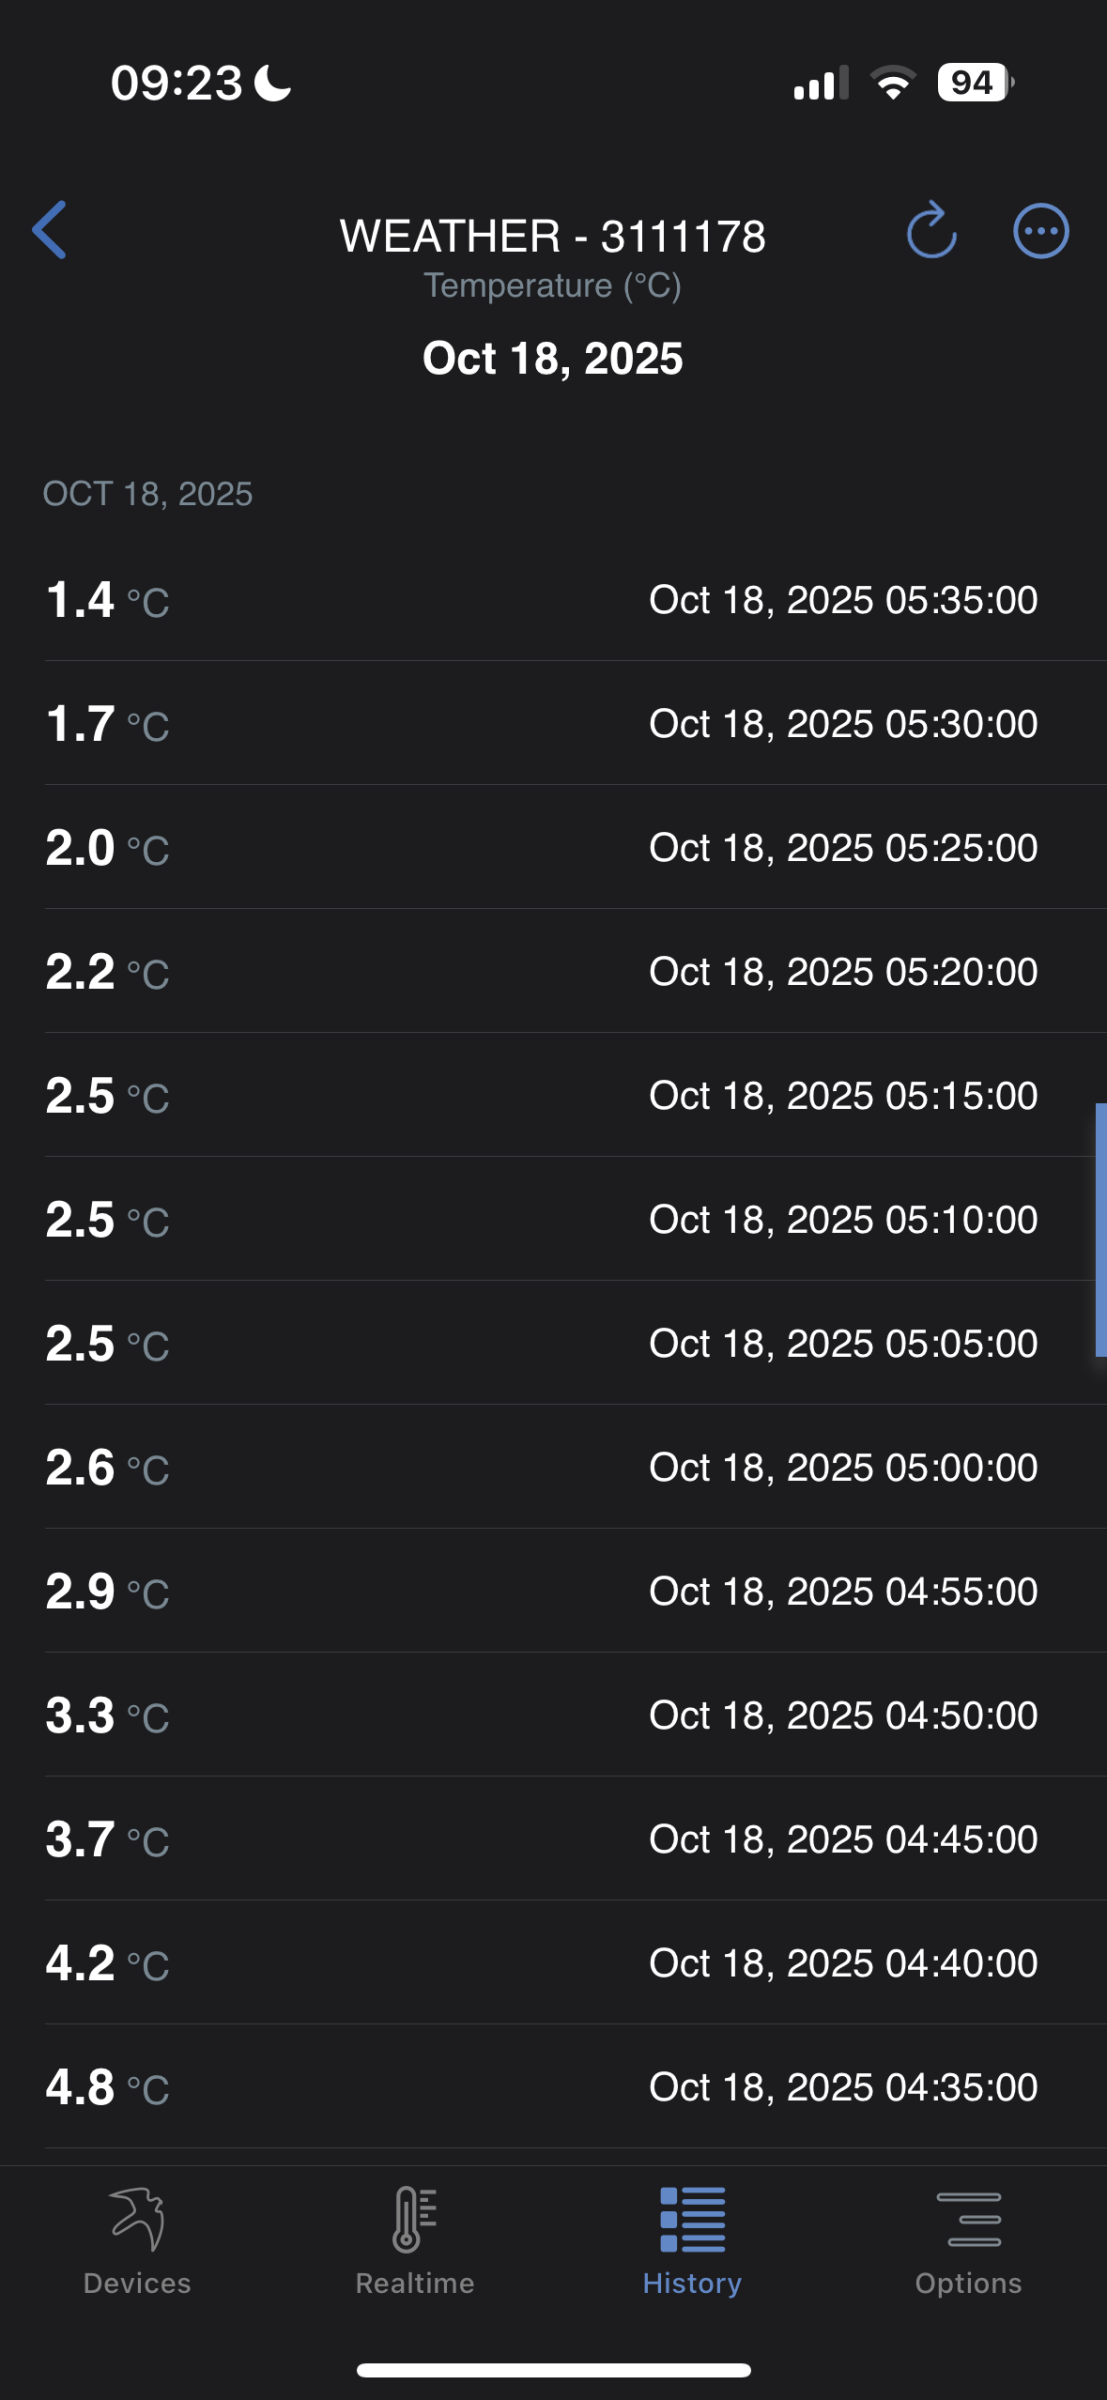
Task: Tap the Oct 18, 2025 date heading
Action: [553, 358]
